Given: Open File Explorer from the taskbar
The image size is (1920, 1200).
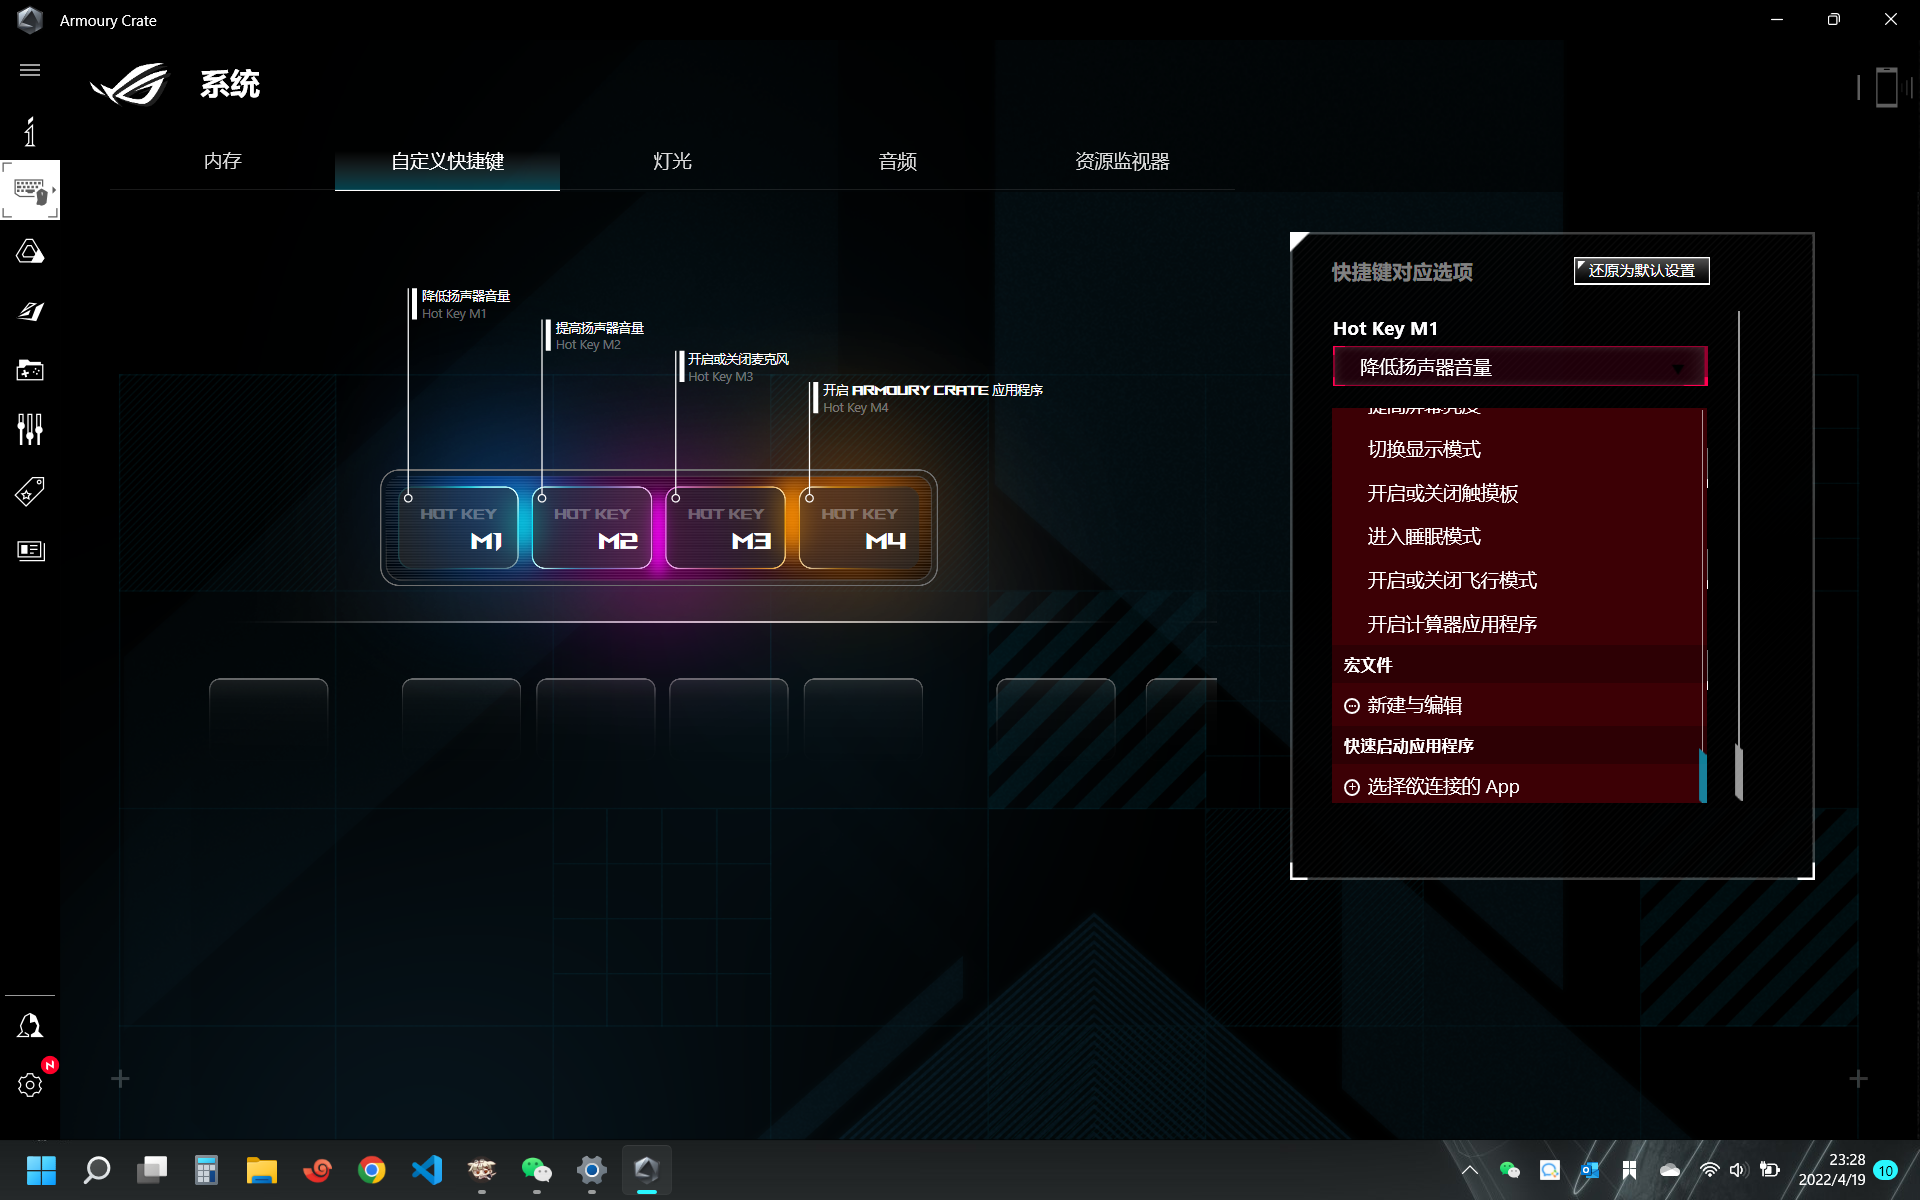Looking at the screenshot, I should [262, 1170].
